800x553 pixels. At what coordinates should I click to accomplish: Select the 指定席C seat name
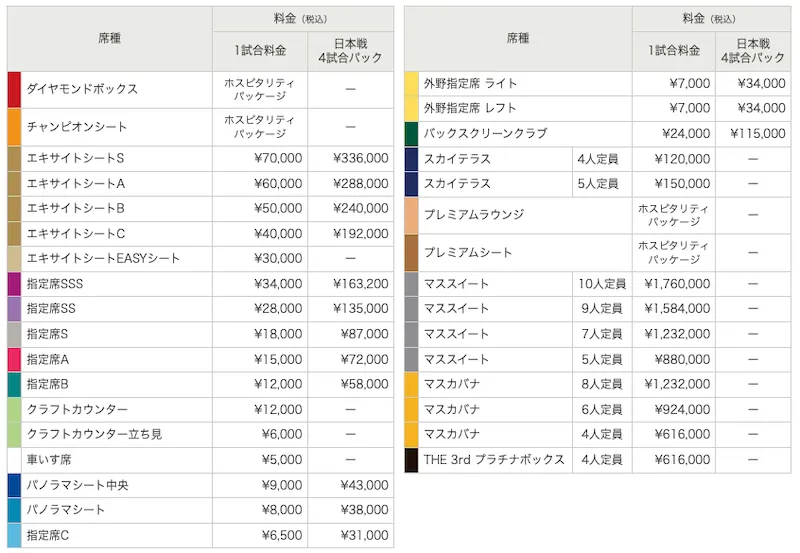tap(47, 535)
